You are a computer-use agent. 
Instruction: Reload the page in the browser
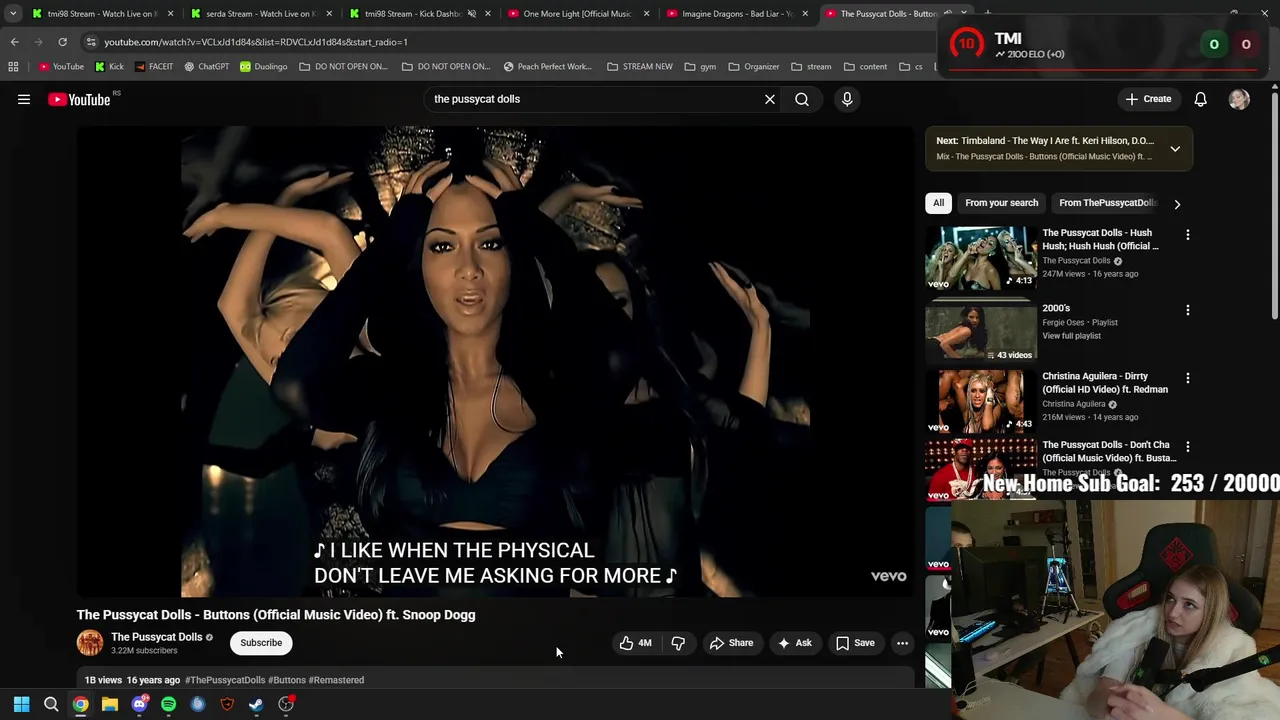(x=62, y=42)
